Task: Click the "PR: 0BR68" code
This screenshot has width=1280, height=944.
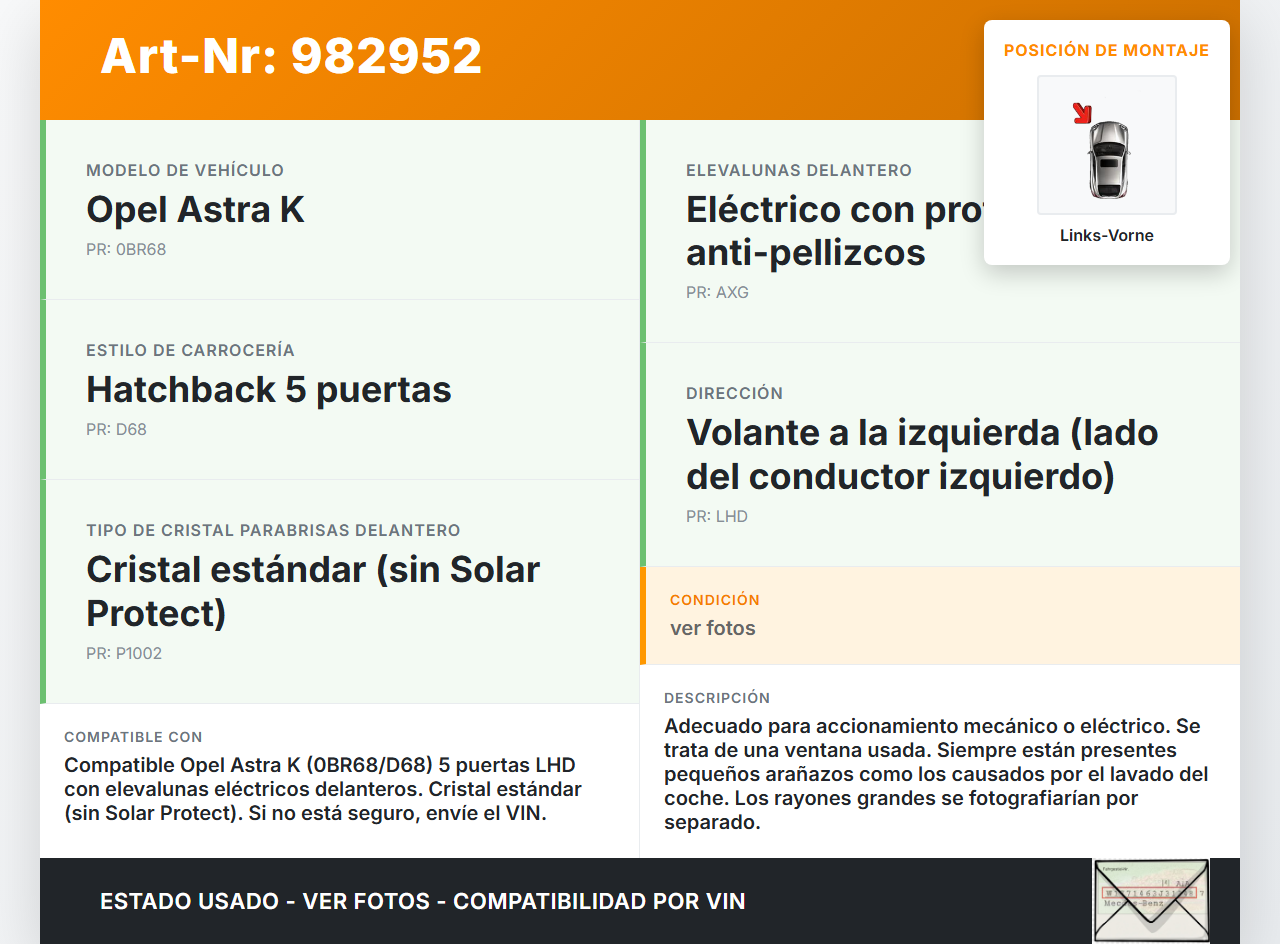Action: pyautogui.click(x=126, y=250)
